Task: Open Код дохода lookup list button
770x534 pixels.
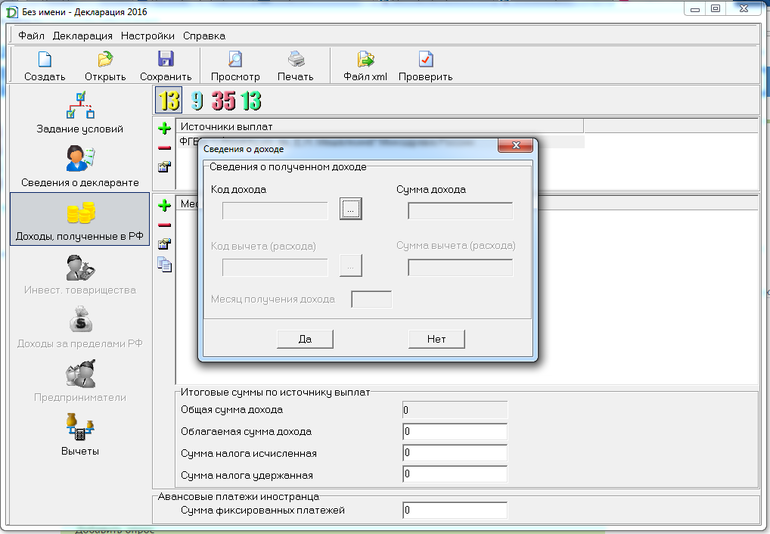Action: tap(350, 209)
